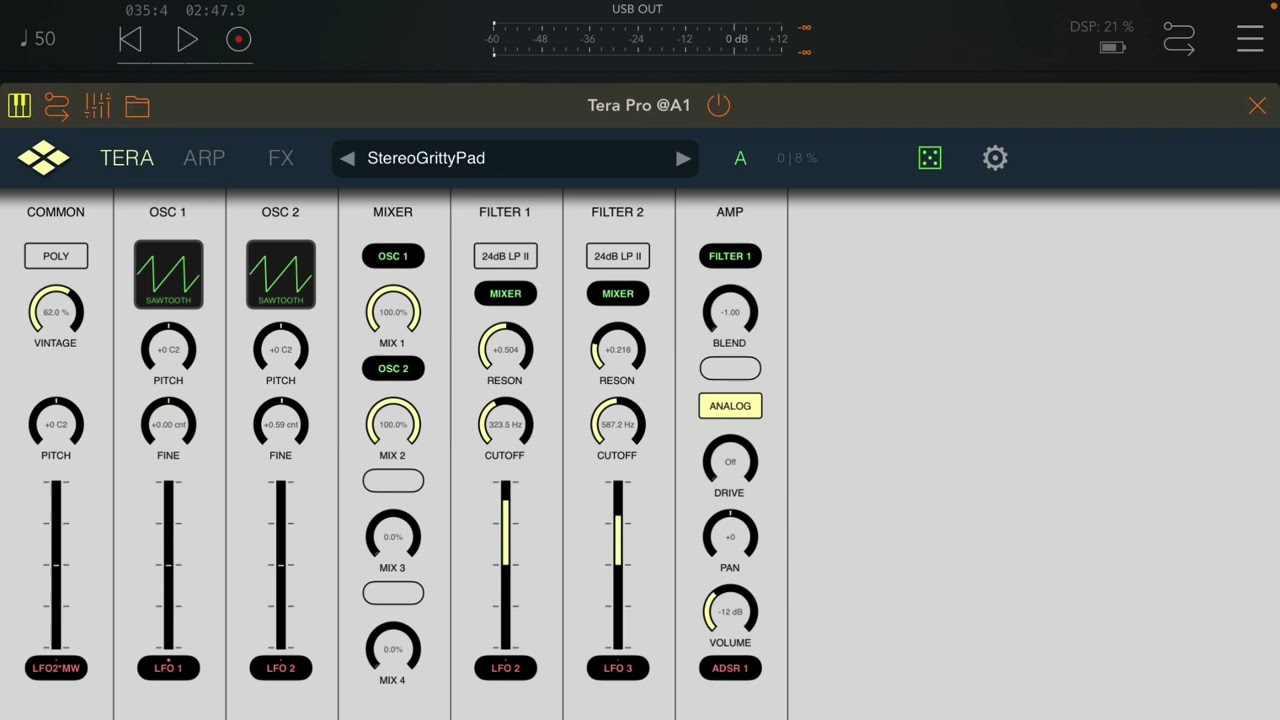The height and width of the screenshot is (720, 1280).
Task: Switch to the ARP tab
Action: (204, 158)
